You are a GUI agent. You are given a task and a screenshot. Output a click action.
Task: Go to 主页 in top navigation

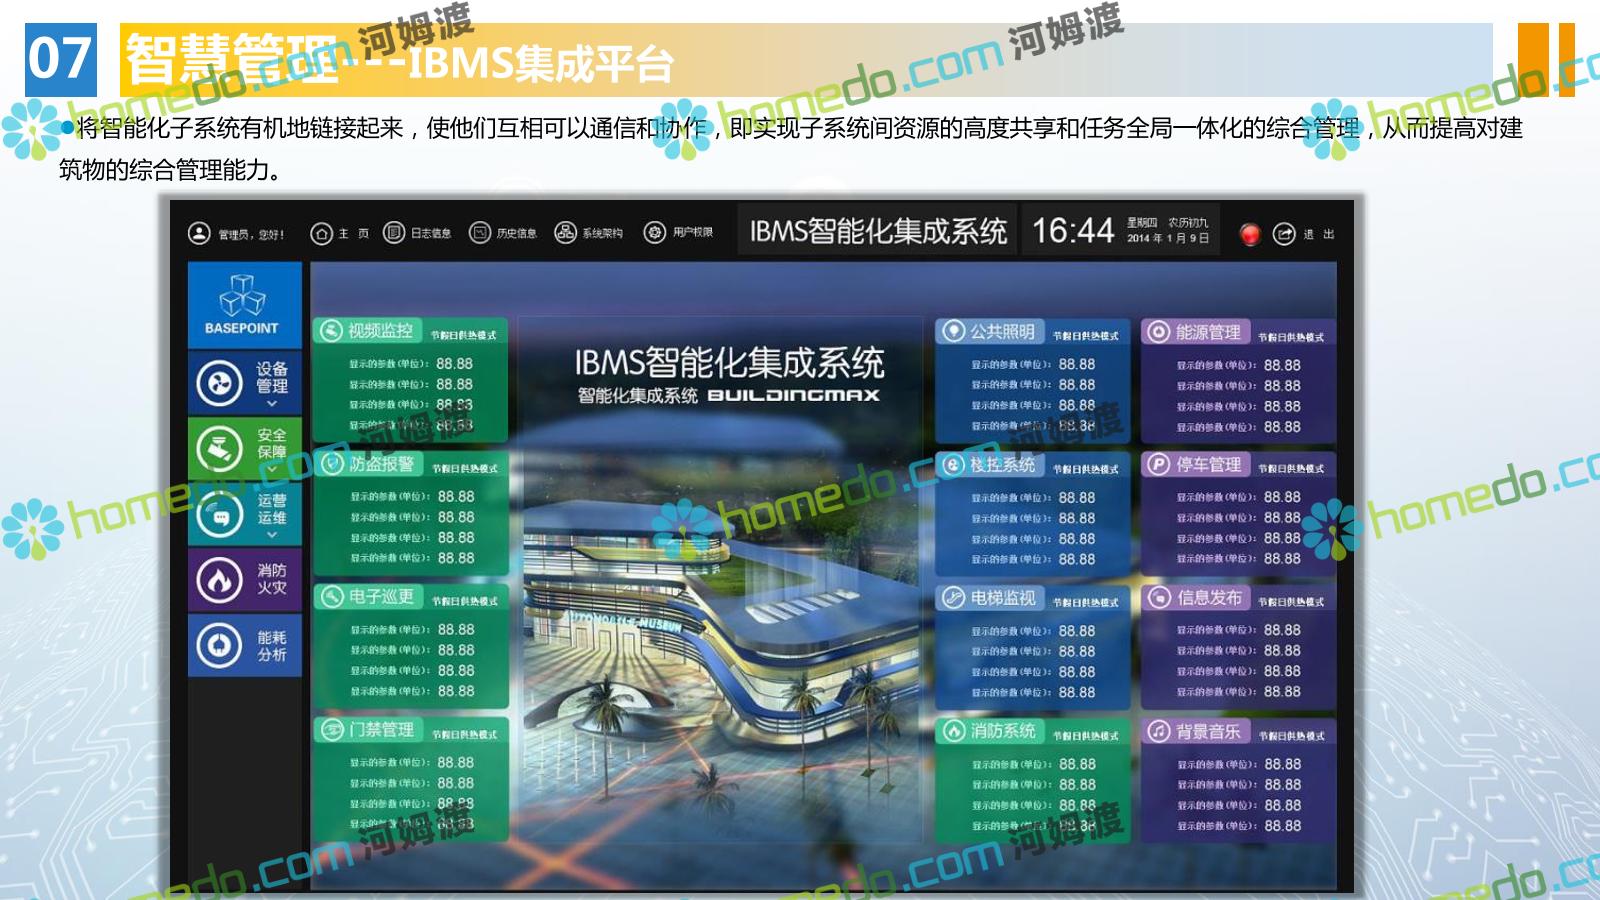click(x=340, y=234)
